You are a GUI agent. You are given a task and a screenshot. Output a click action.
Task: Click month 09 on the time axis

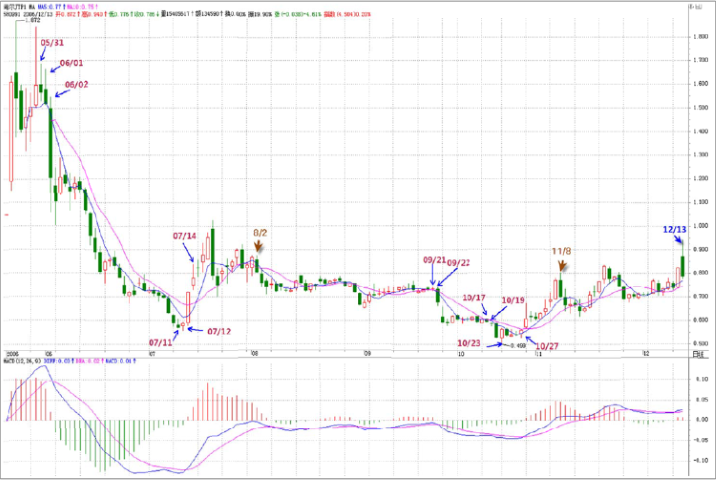coord(367,354)
